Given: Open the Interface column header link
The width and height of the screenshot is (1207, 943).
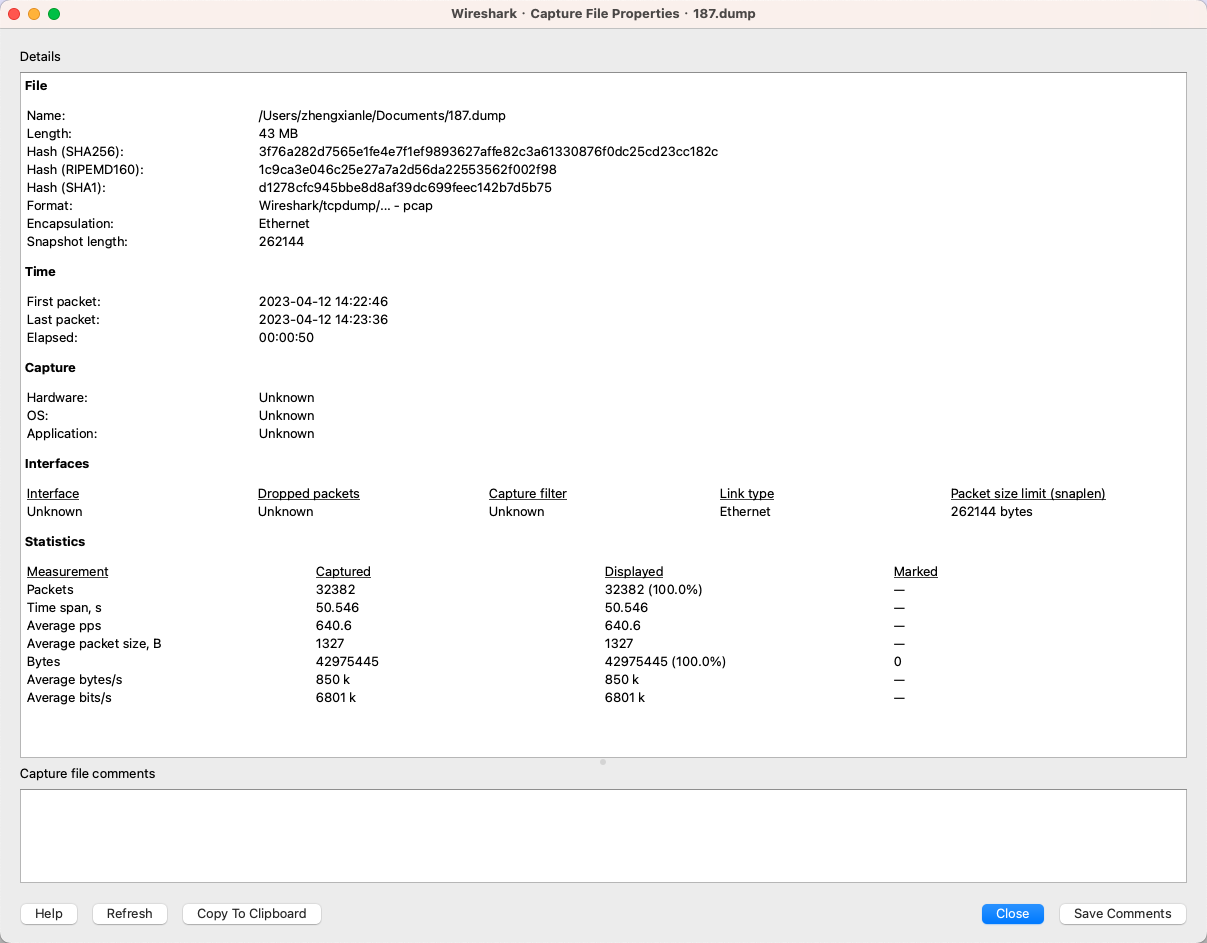Looking at the screenshot, I should pos(52,493).
